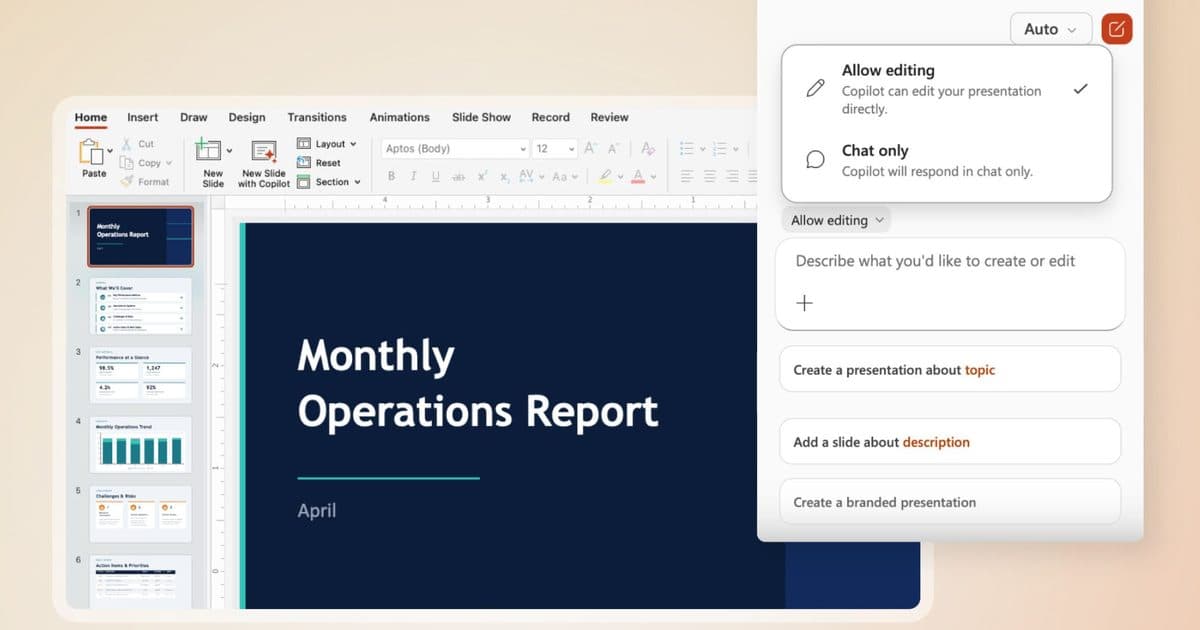This screenshot has height=630, width=1200.
Task: Open the Aptos (Body) font dropdown
Action: click(x=454, y=147)
